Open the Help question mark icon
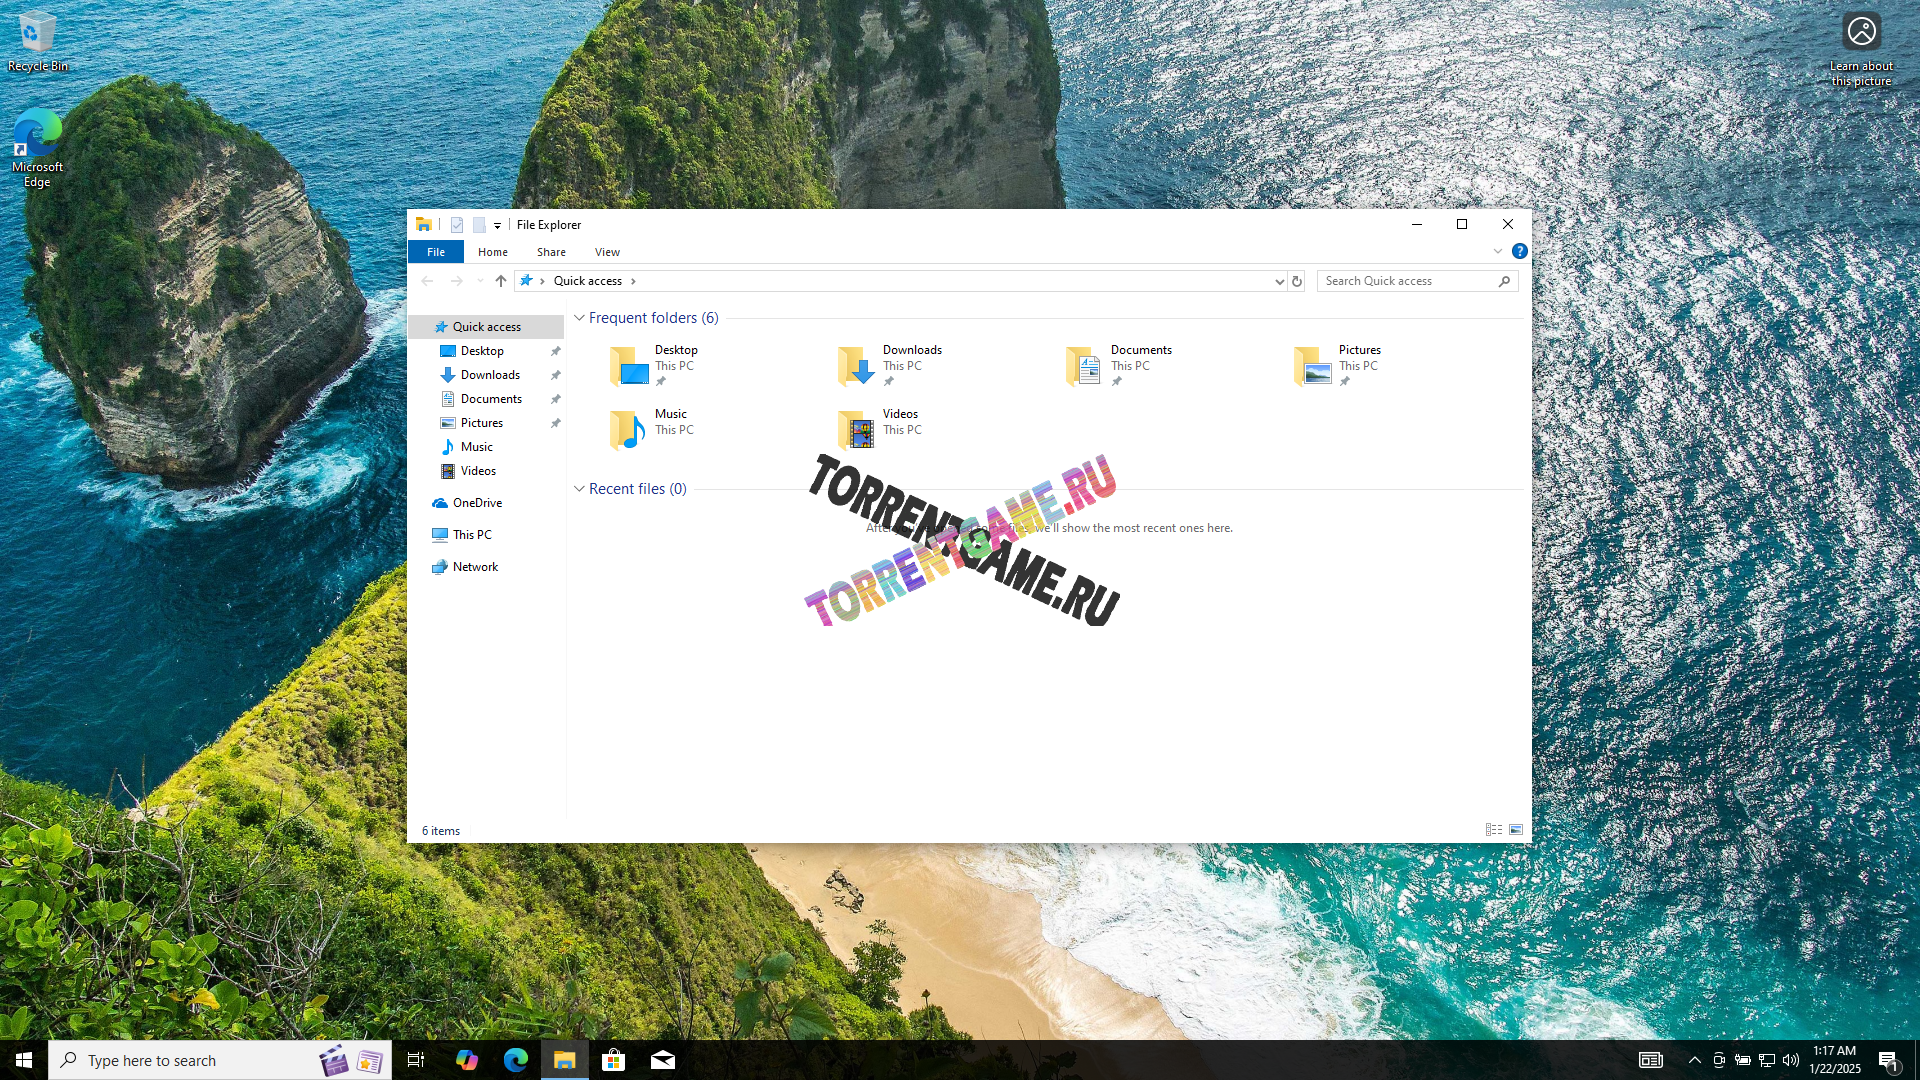This screenshot has height=1080, width=1920. pyautogui.click(x=1519, y=251)
